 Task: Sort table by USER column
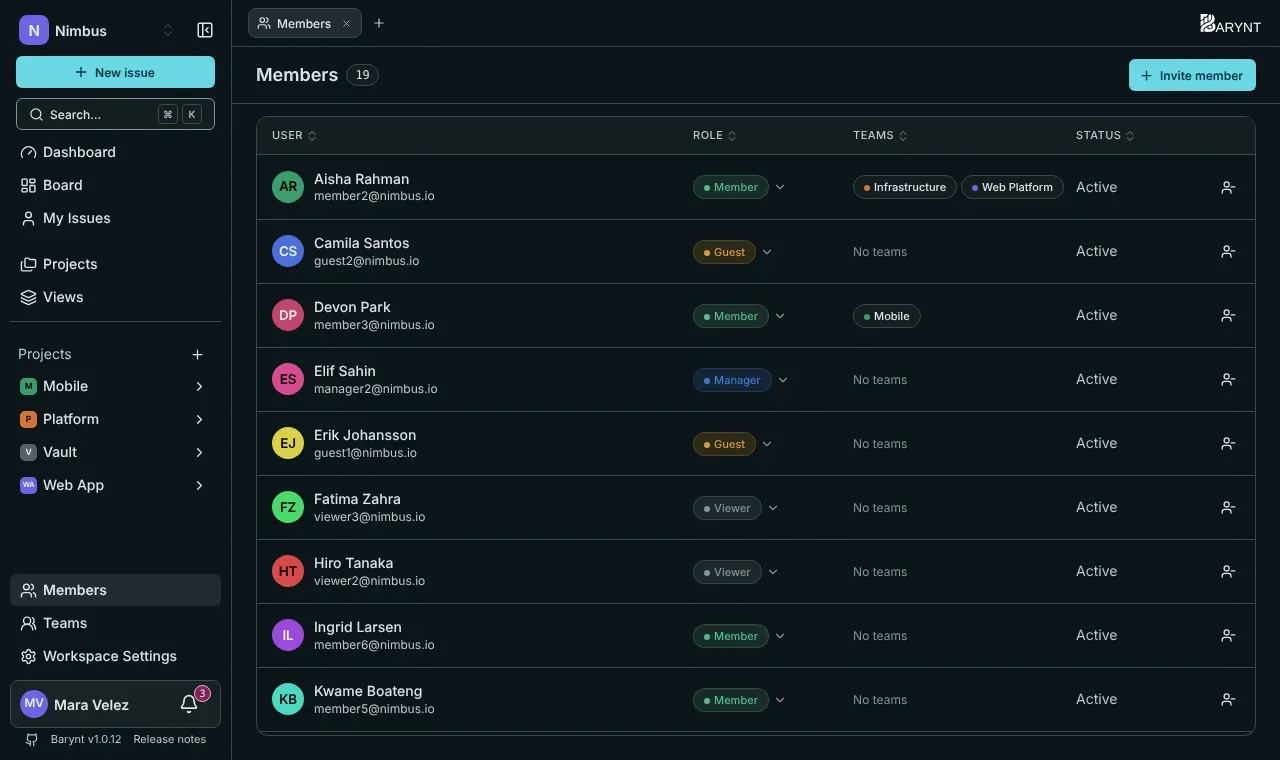pos(294,135)
